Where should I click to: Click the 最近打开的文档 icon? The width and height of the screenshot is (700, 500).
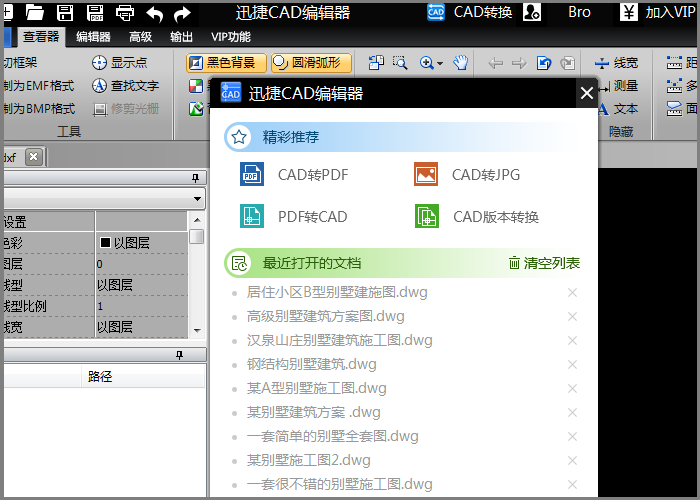239,263
